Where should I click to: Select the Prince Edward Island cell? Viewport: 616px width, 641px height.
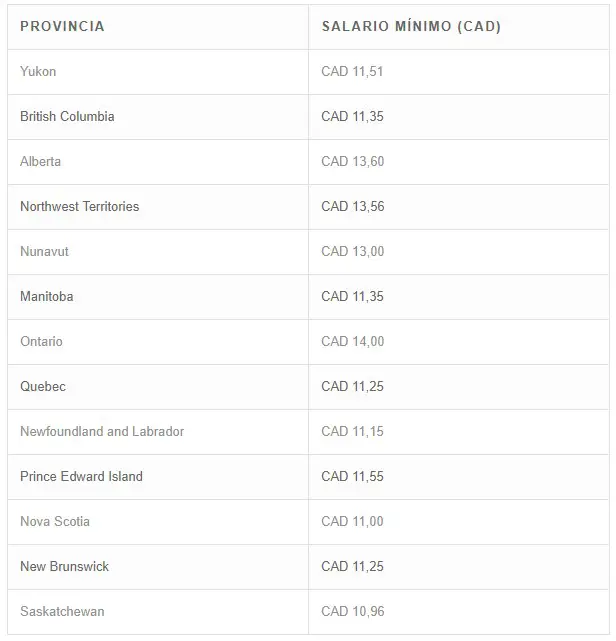pos(81,476)
